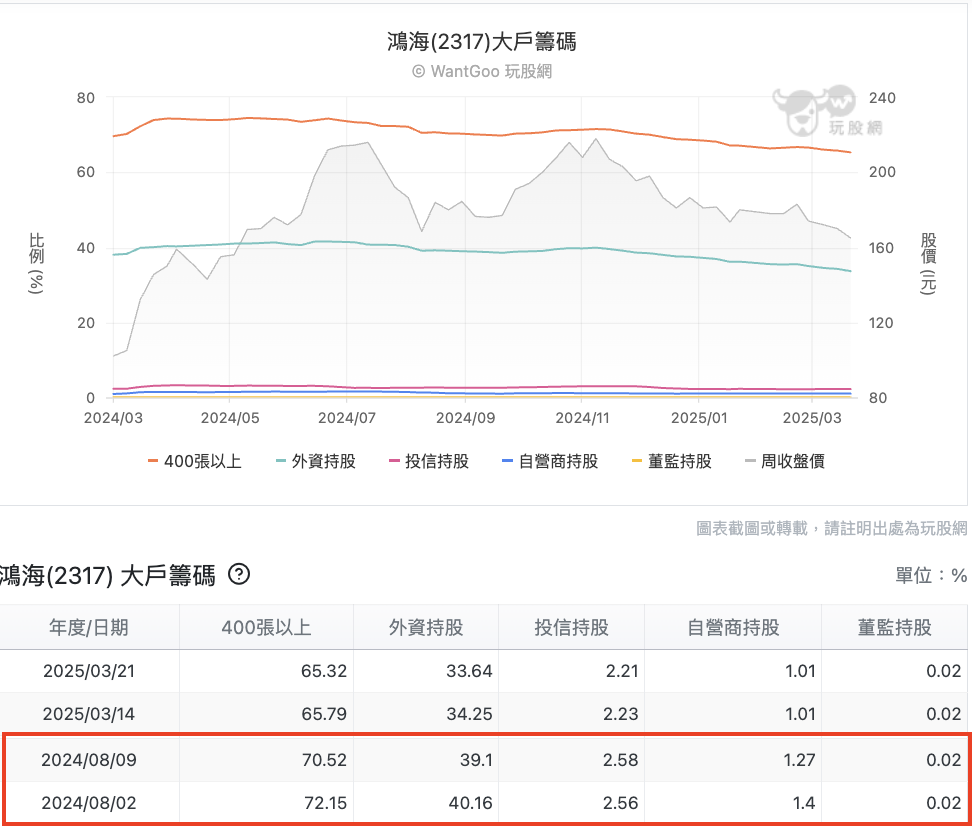Select the 2025/03/14 date cell

(x=89, y=714)
